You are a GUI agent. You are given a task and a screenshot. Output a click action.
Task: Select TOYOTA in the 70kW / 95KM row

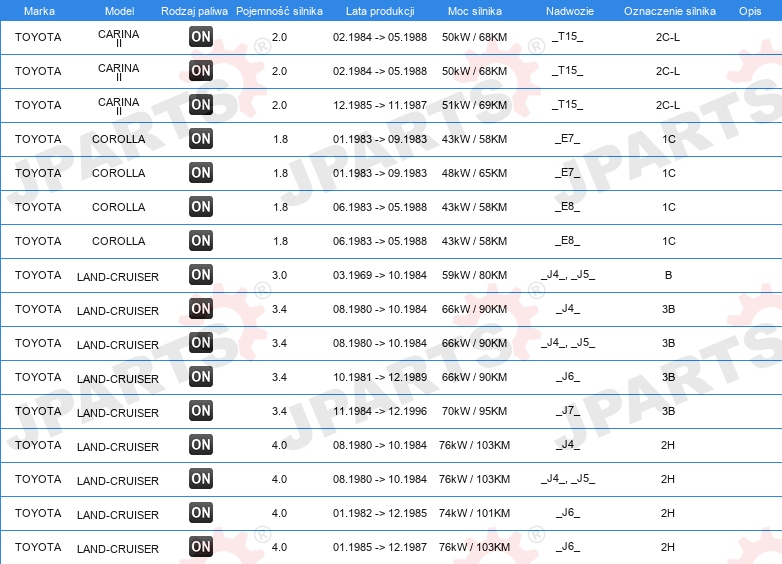click(38, 411)
